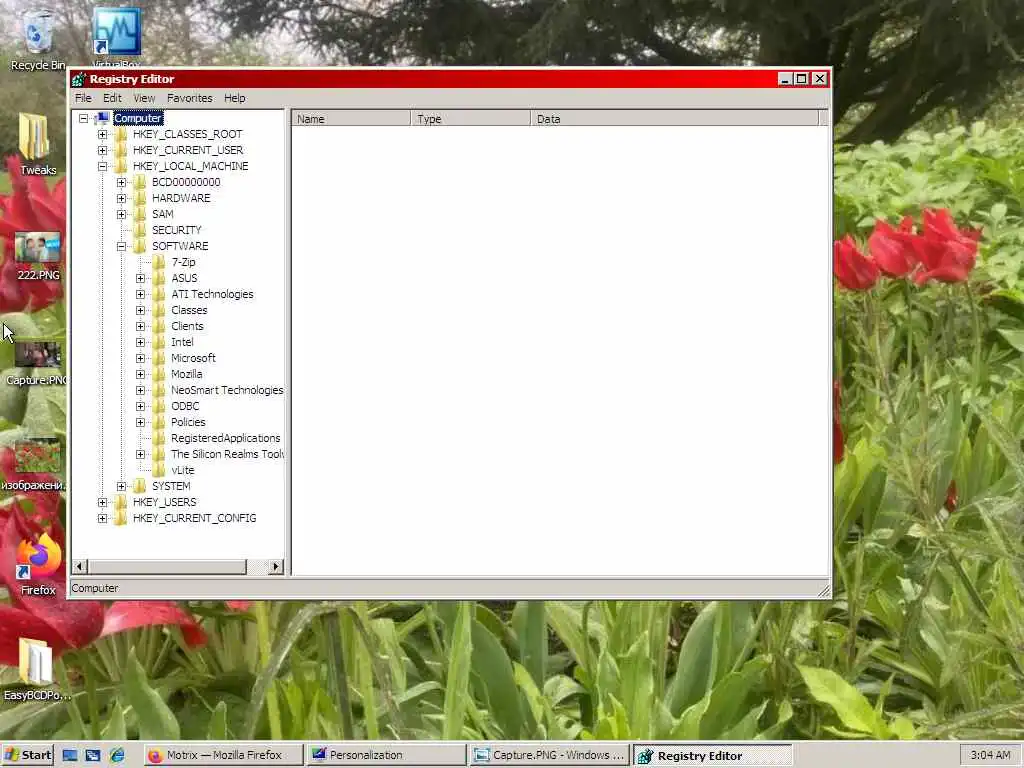This screenshot has width=1024, height=768.
Task: Select the vLite key
Action: pos(183,470)
